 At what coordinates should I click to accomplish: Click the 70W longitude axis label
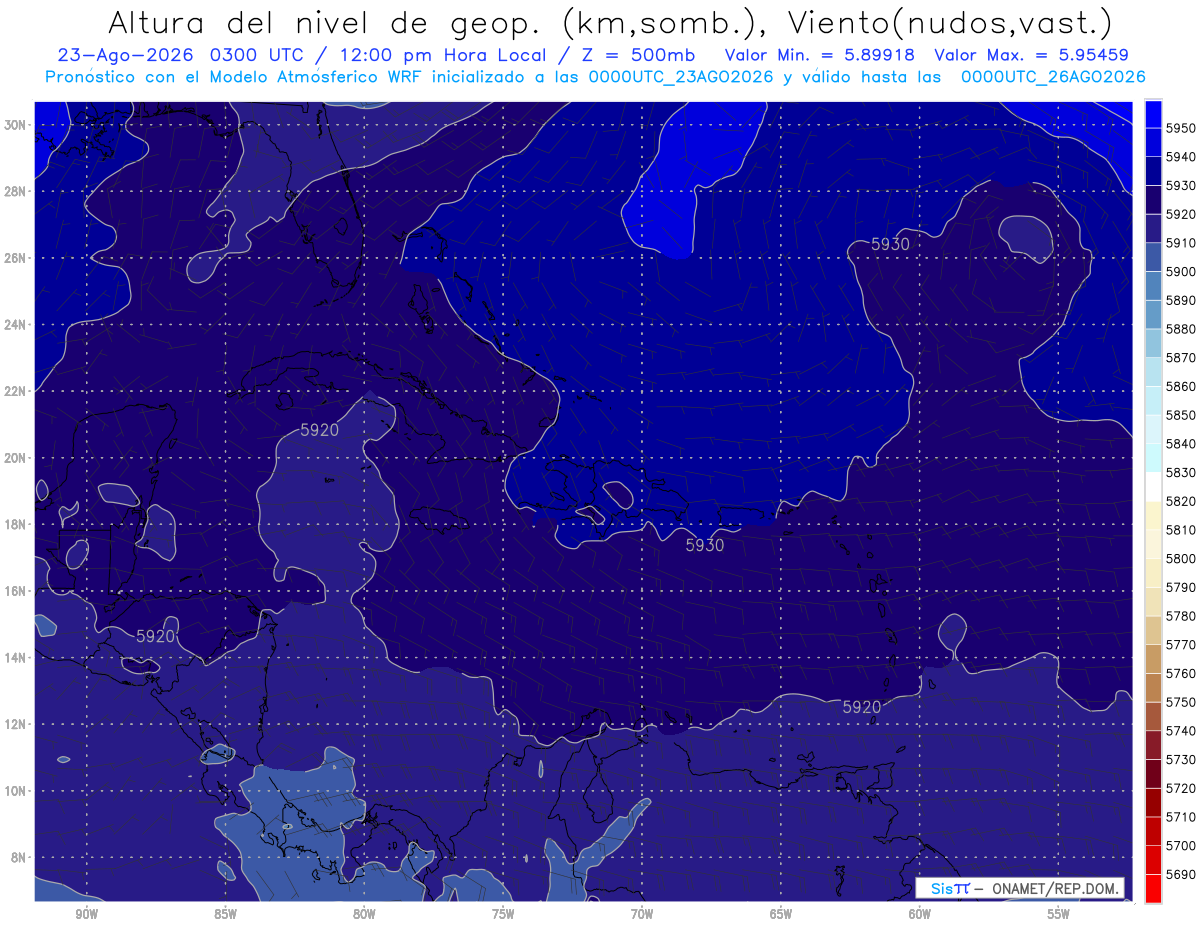point(642,914)
